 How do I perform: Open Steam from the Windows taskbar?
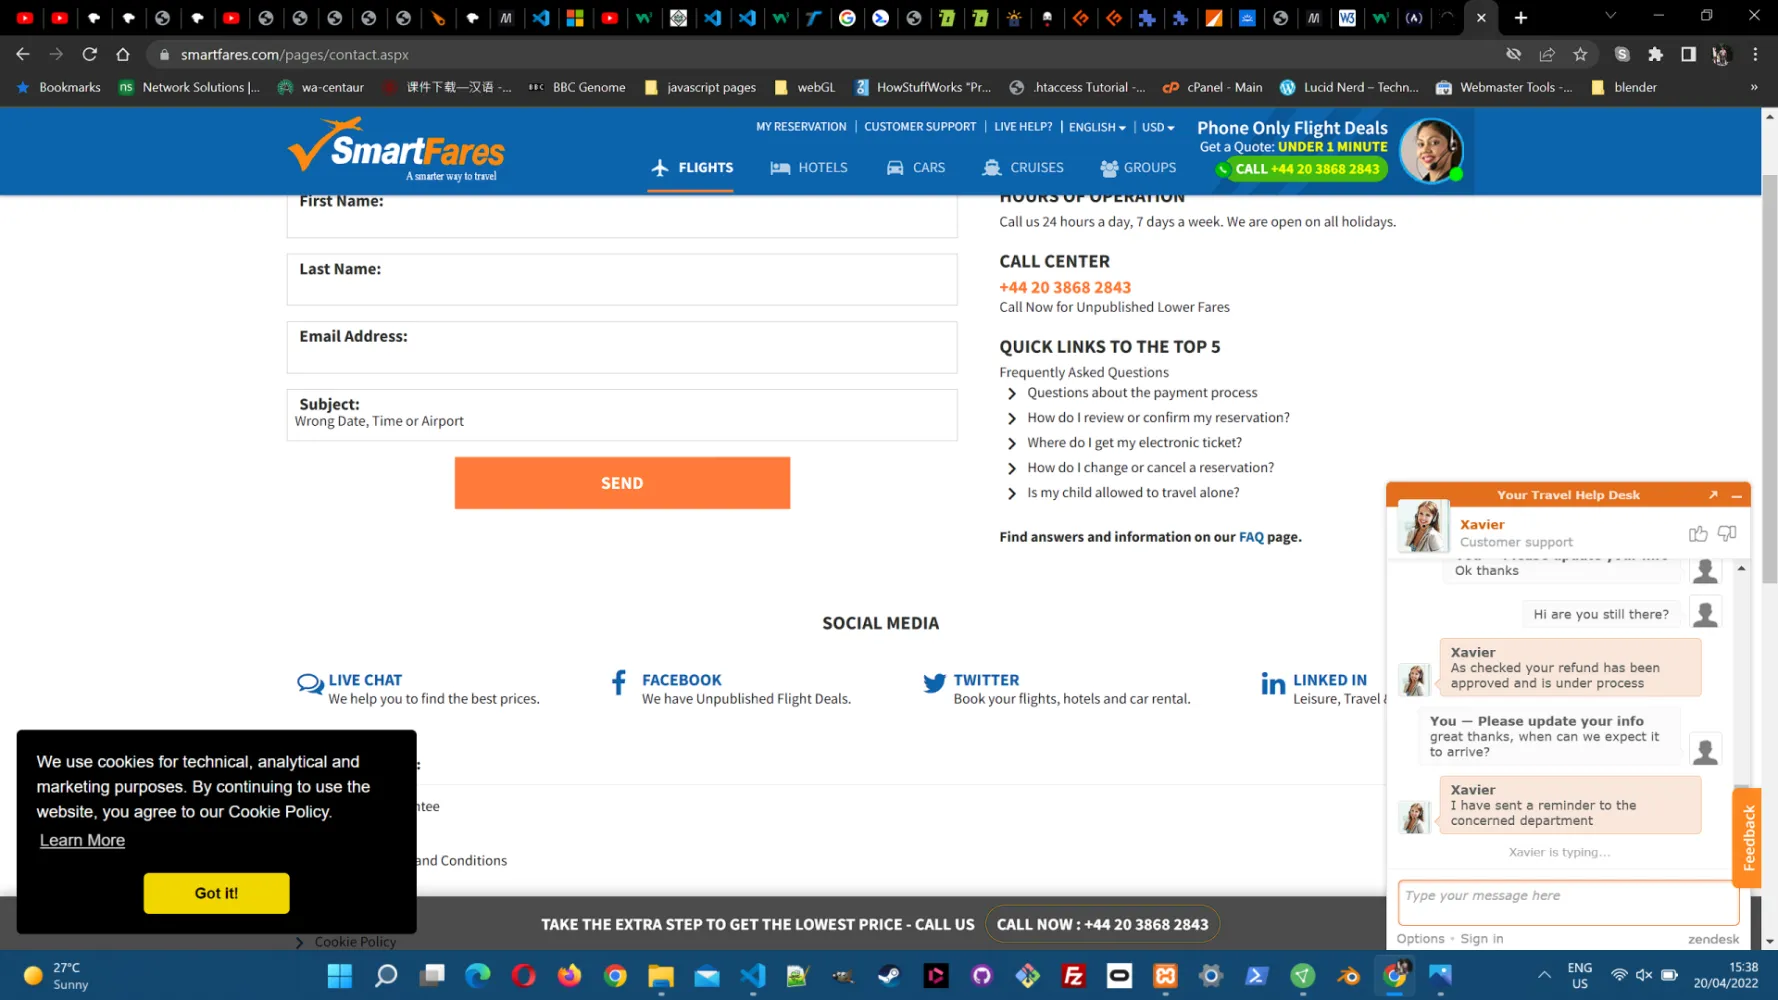[x=889, y=976]
